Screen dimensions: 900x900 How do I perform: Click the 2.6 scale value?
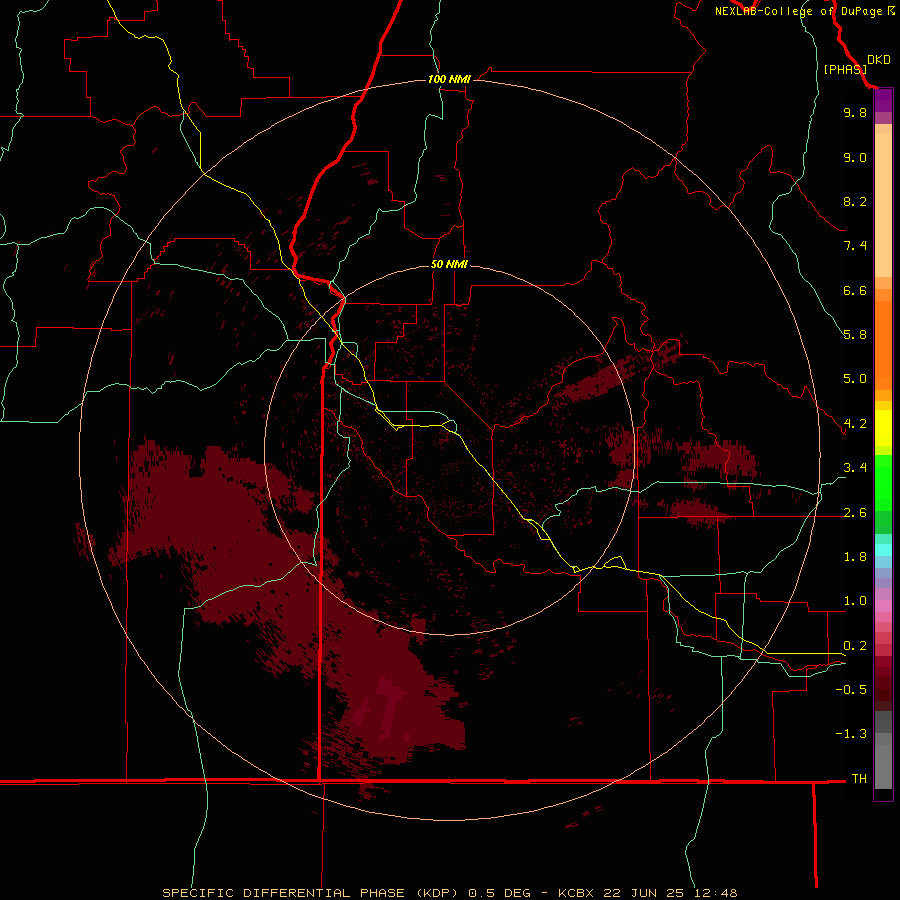(x=855, y=513)
